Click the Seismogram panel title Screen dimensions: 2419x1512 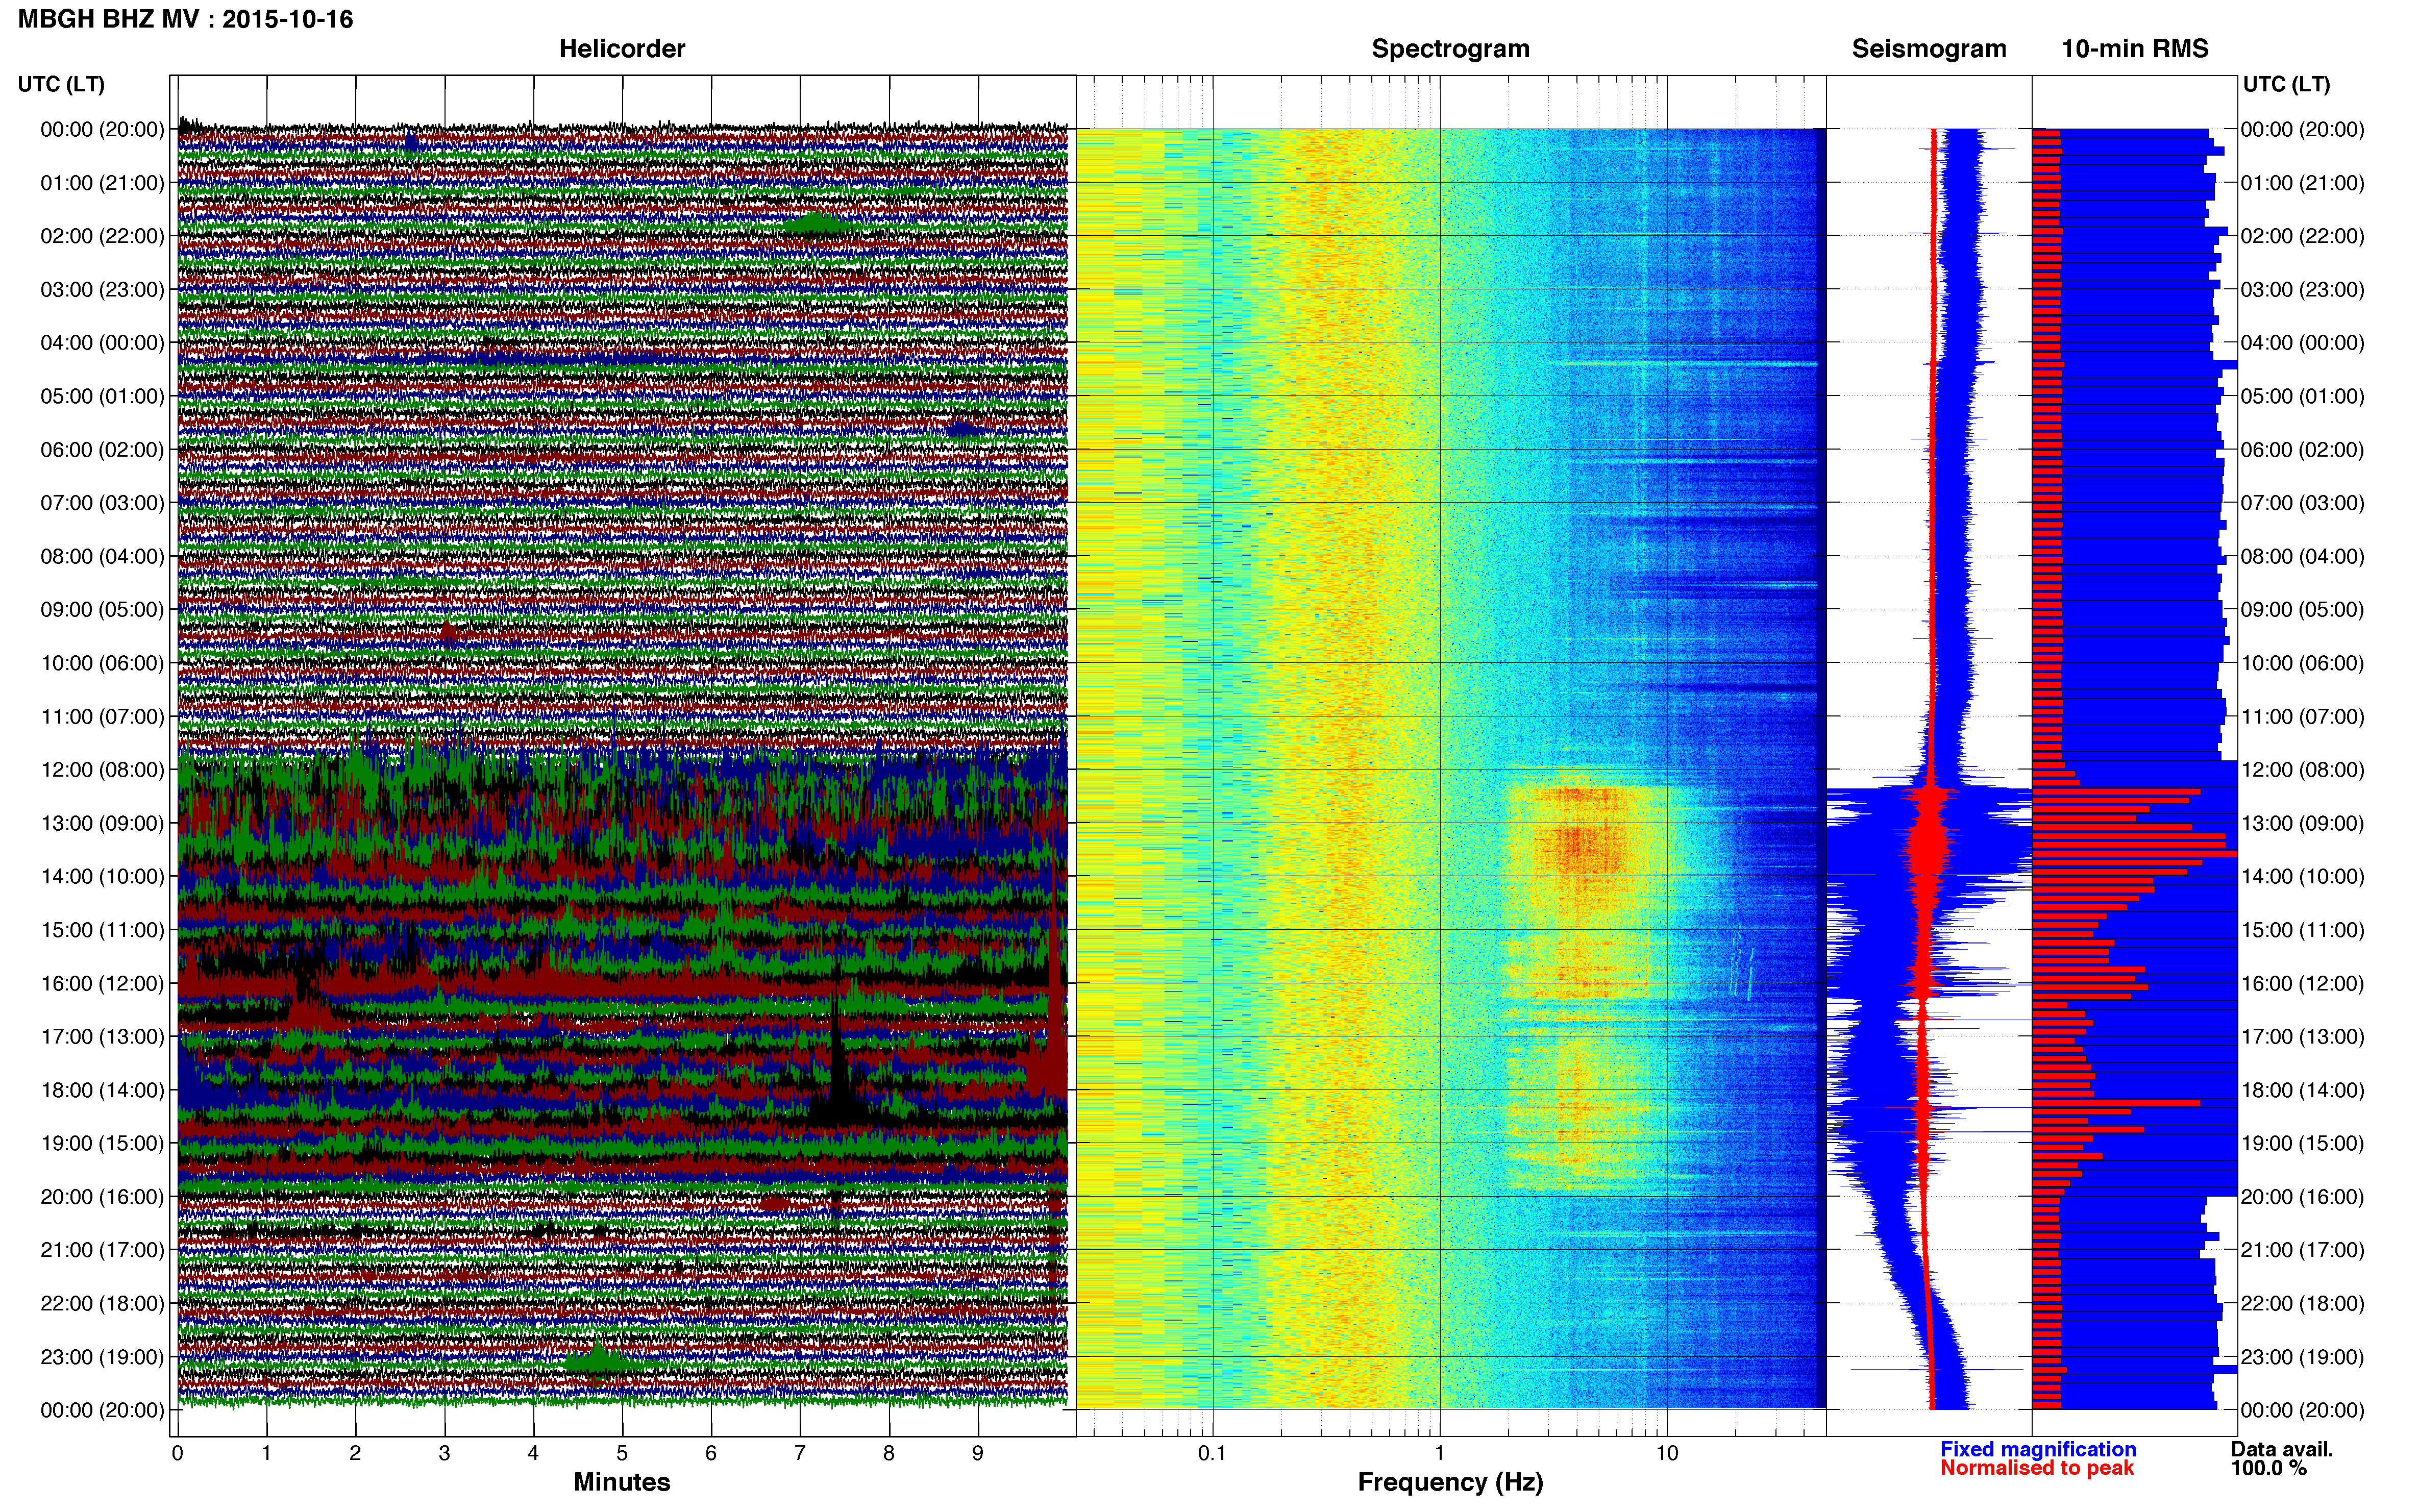[1928, 49]
